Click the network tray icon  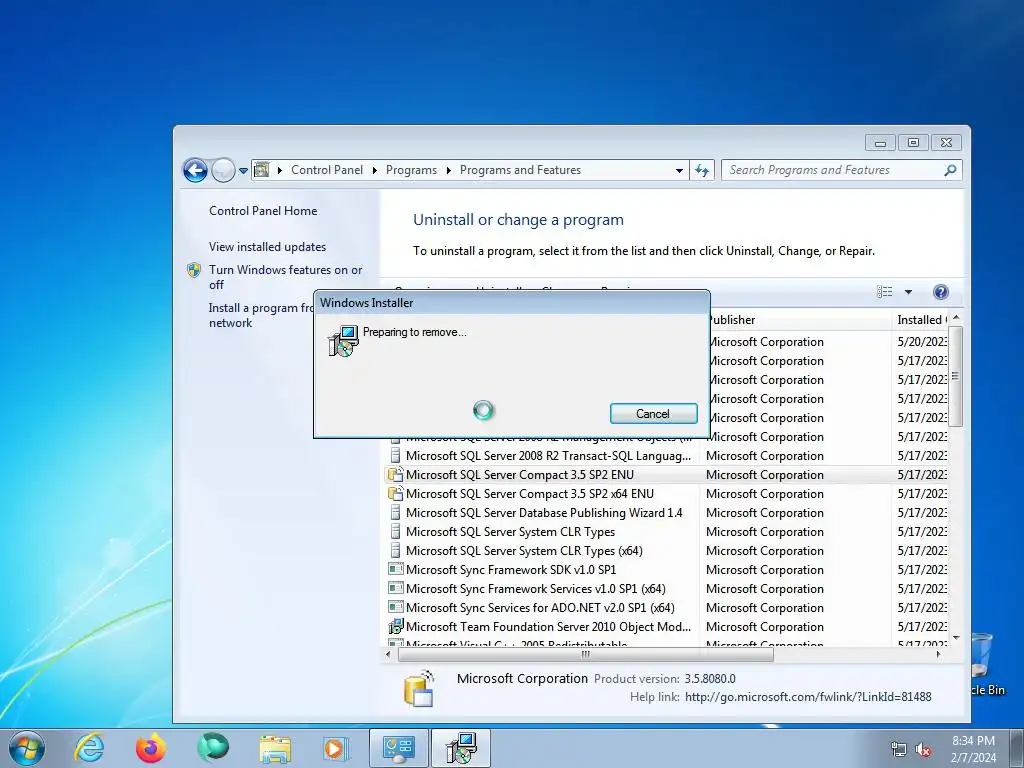899,749
